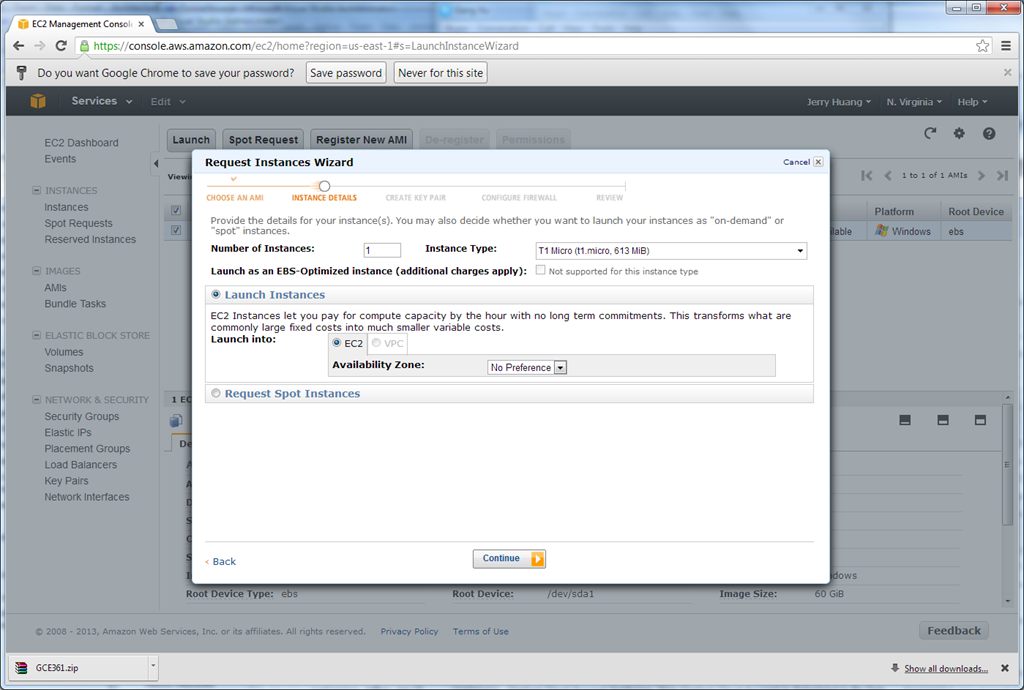Open Spot Requests in sidebar

(78, 223)
